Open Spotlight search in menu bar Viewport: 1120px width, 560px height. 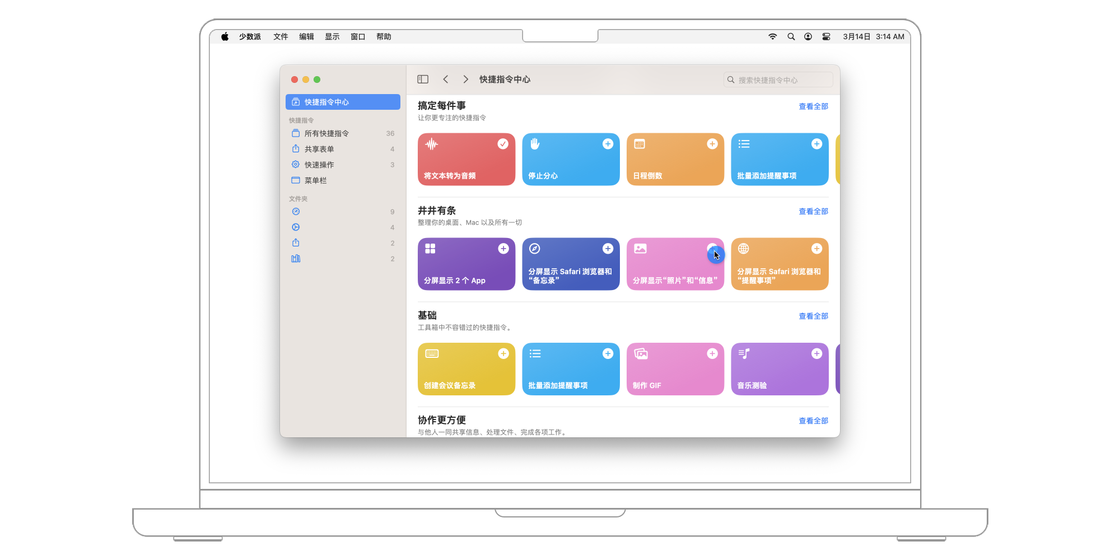coord(791,36)
